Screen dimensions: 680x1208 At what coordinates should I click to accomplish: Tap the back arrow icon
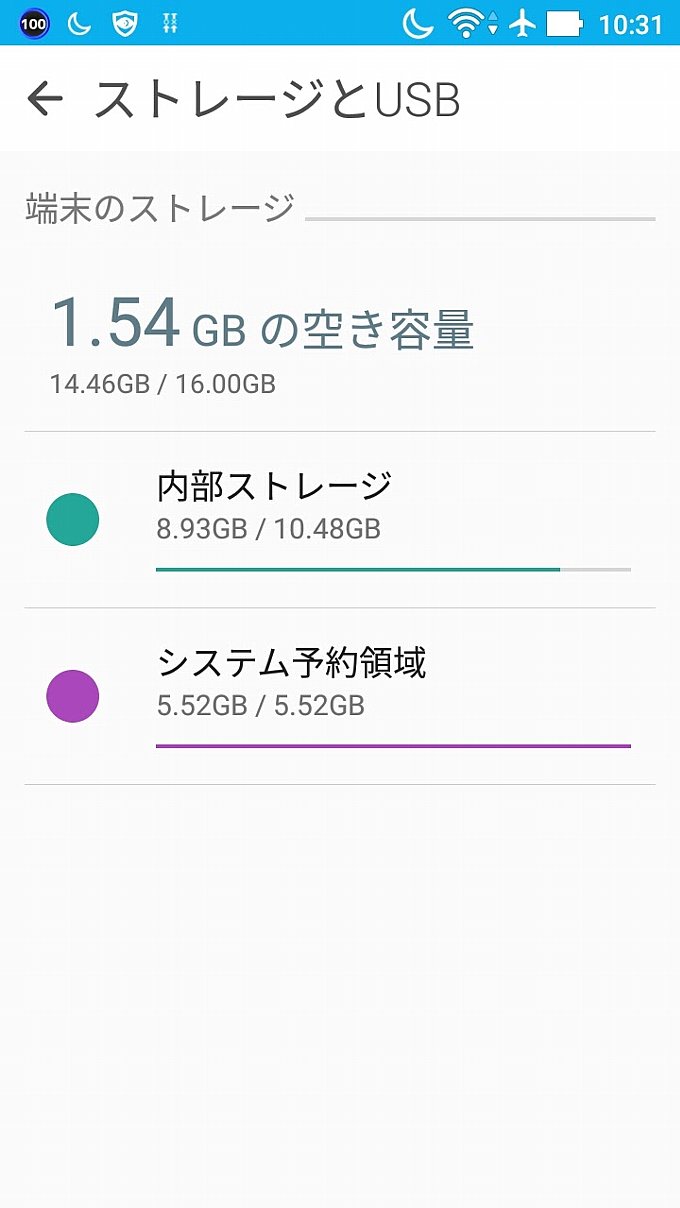(45, 99)
